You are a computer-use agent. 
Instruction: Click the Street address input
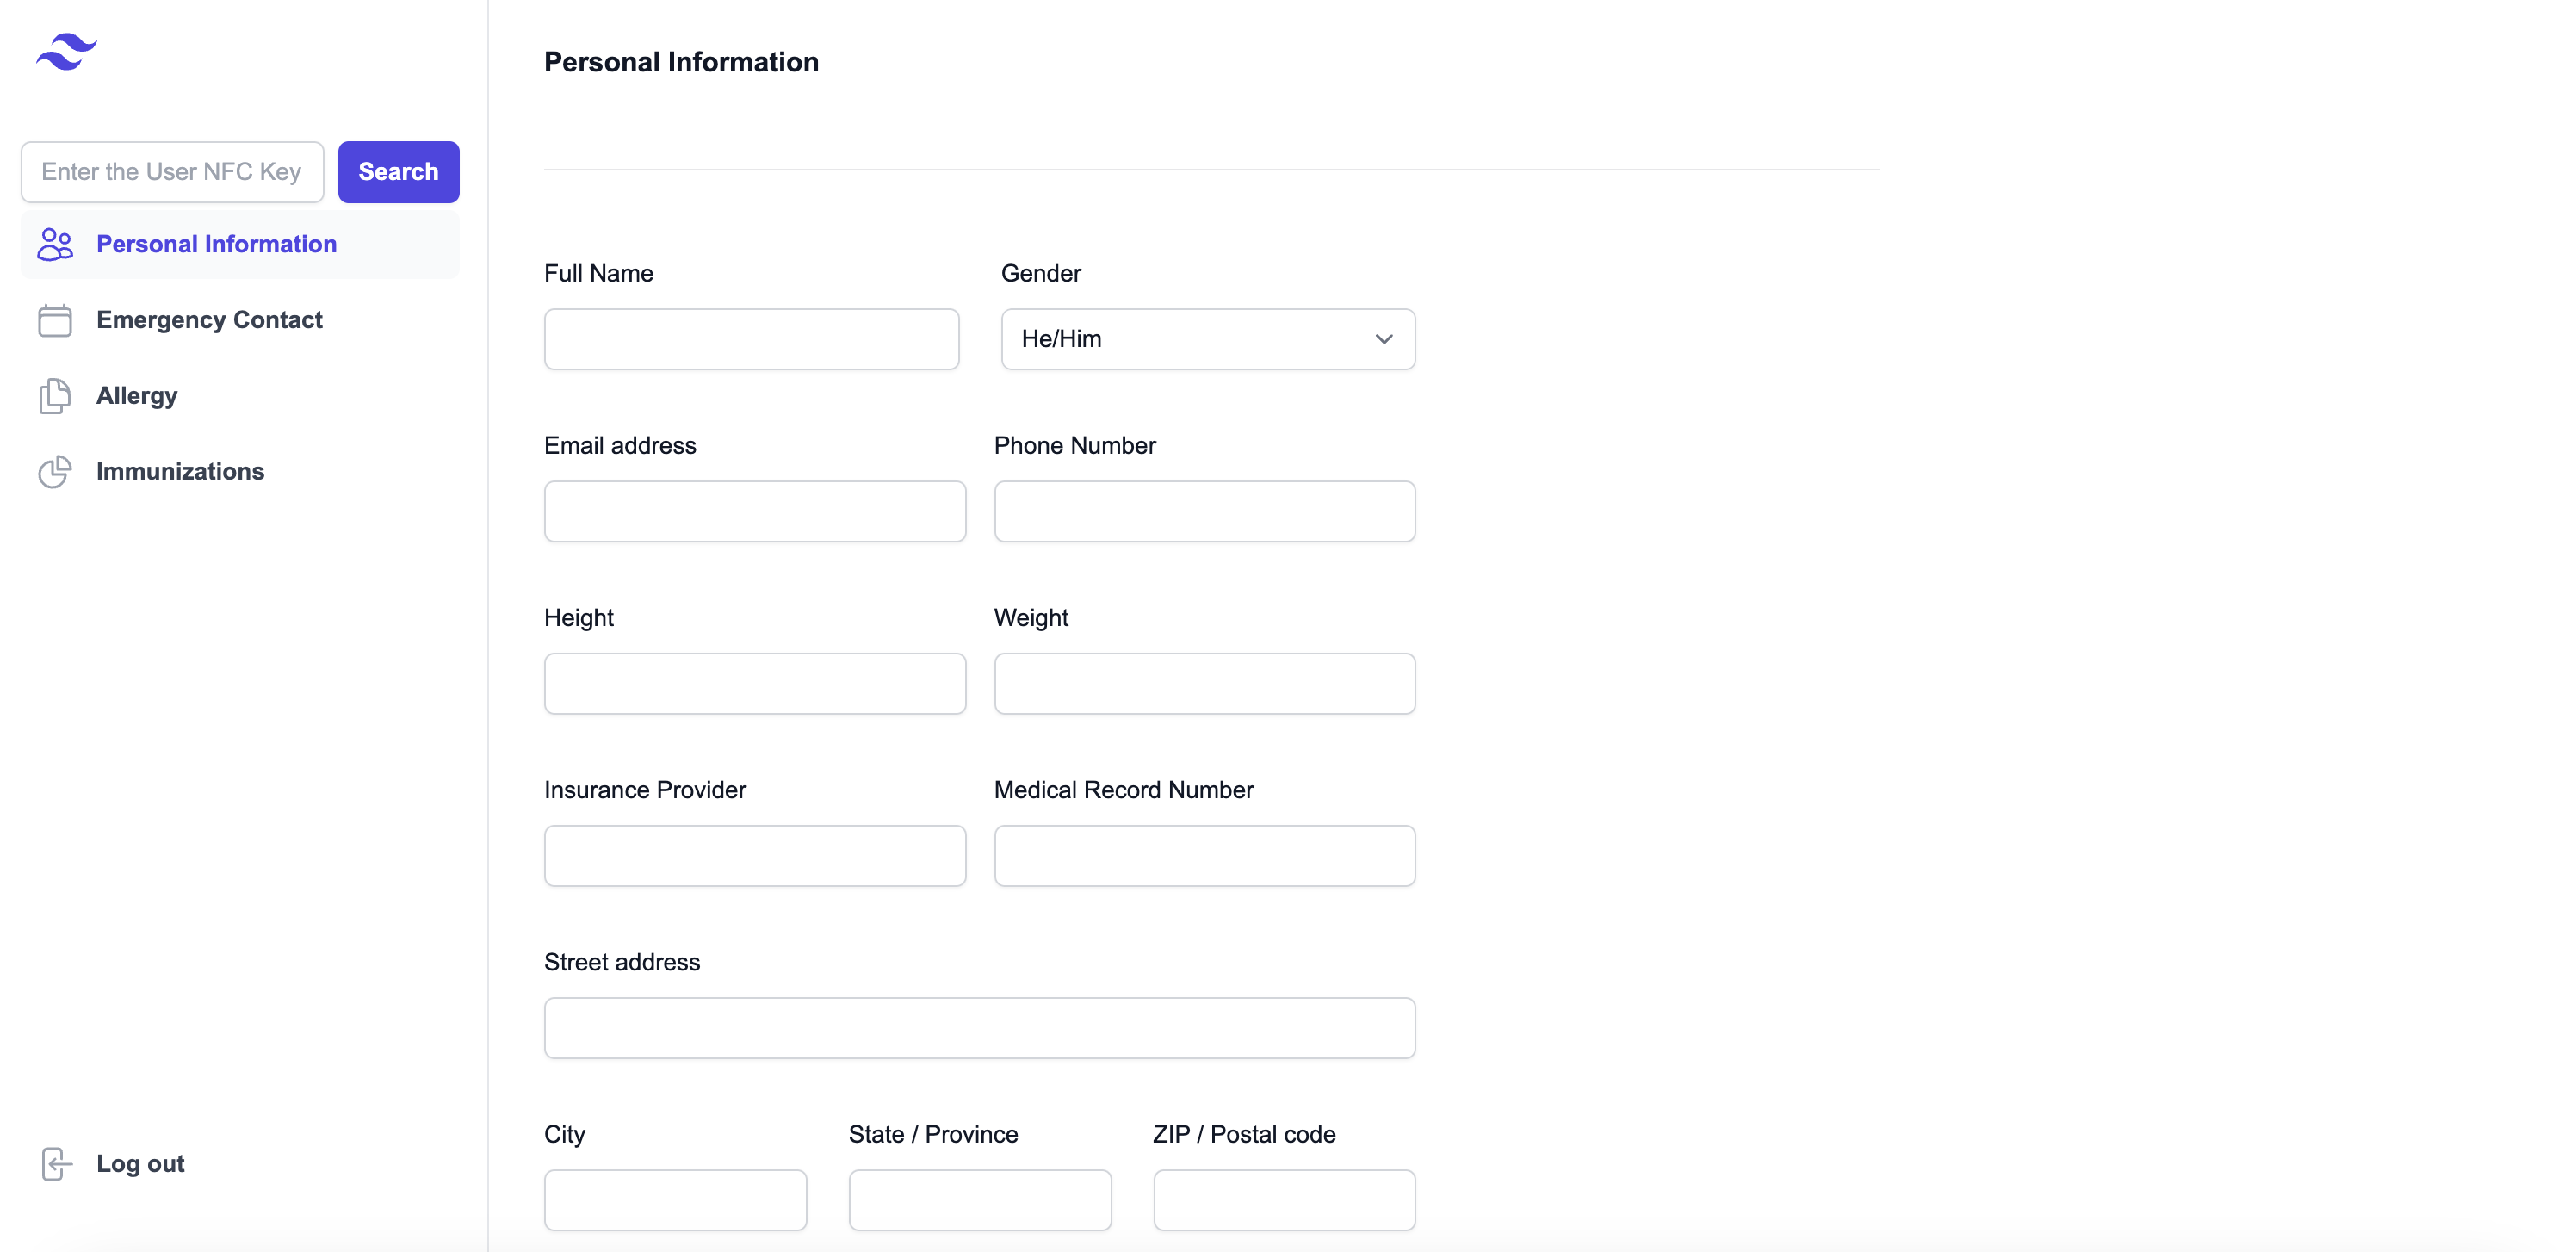[979, 1027]
